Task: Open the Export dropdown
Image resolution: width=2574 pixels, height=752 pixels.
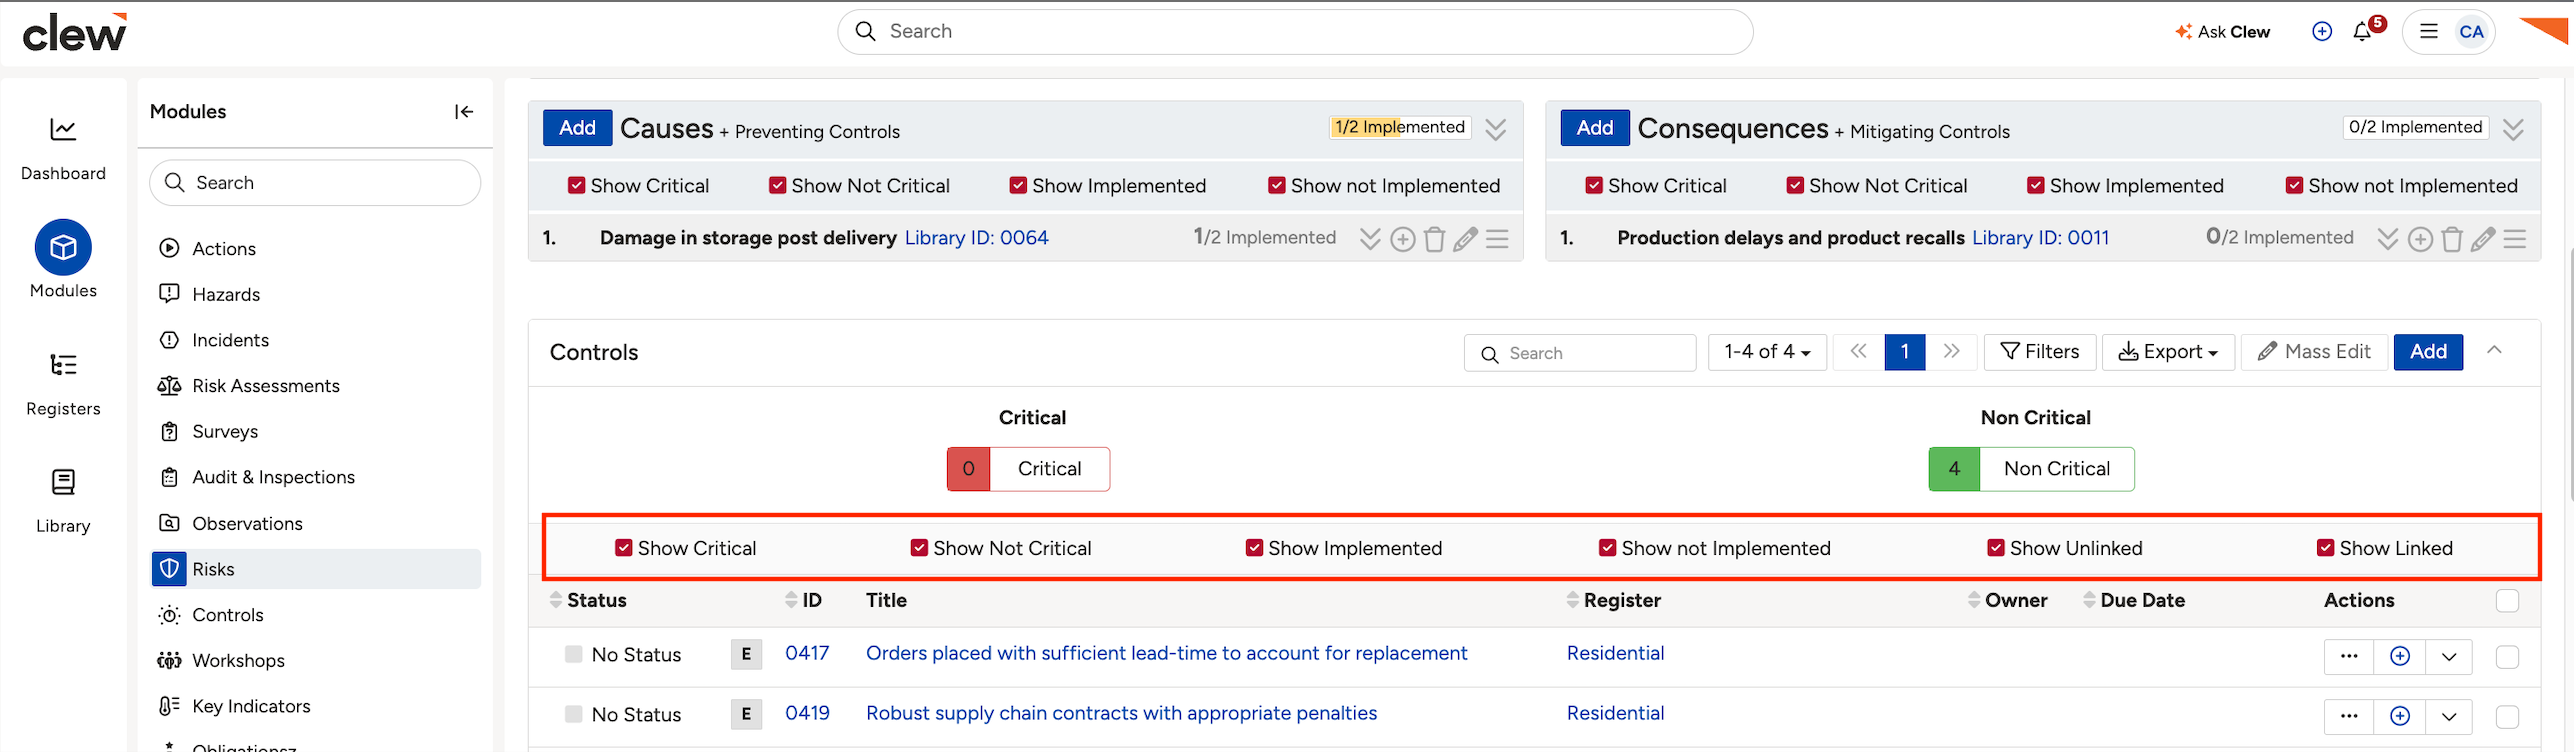Action: tap(2168, 352)
